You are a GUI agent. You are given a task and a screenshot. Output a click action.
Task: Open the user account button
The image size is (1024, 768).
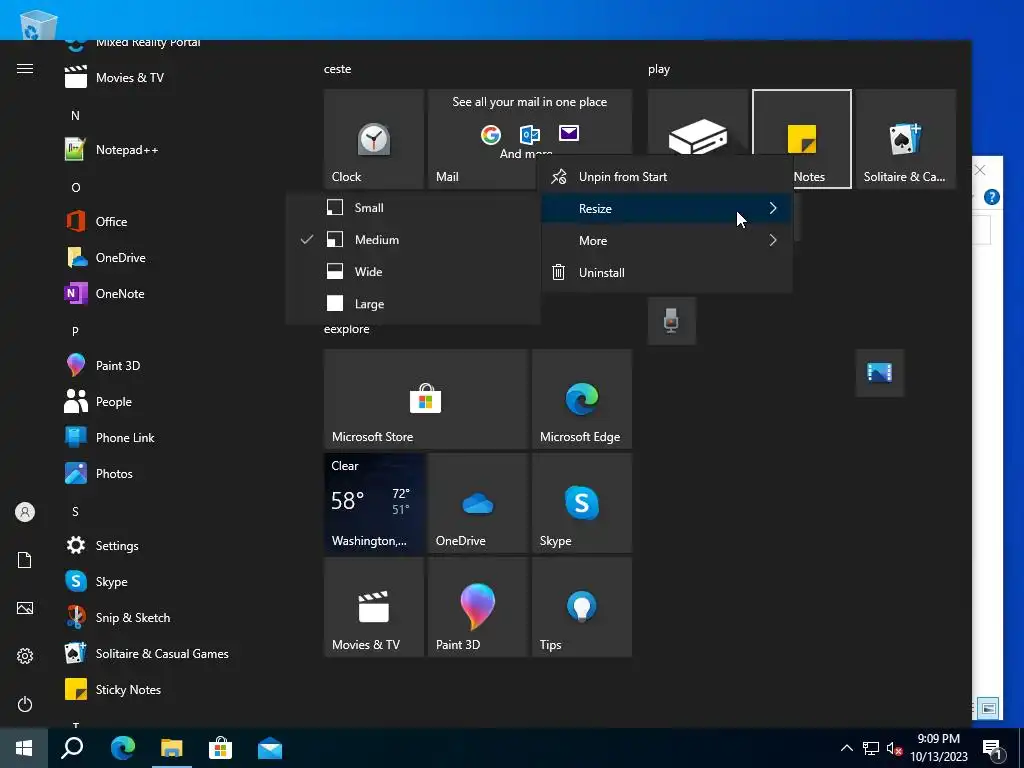(25, 512)
